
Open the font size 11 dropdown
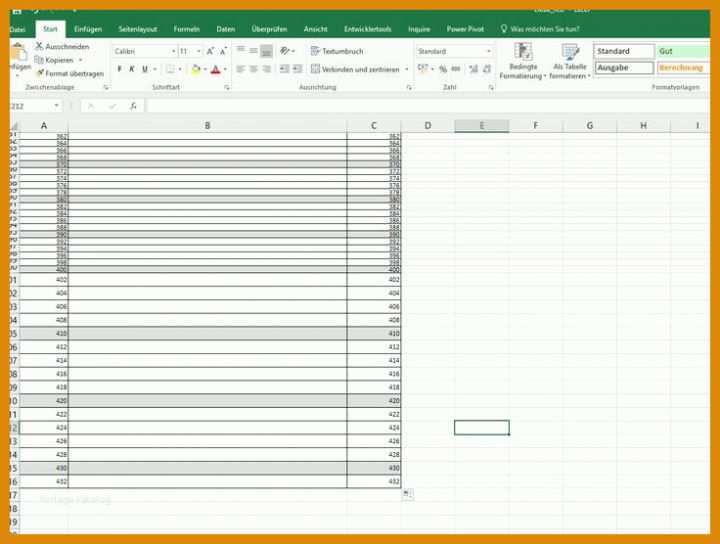click(x=198, y=51)
